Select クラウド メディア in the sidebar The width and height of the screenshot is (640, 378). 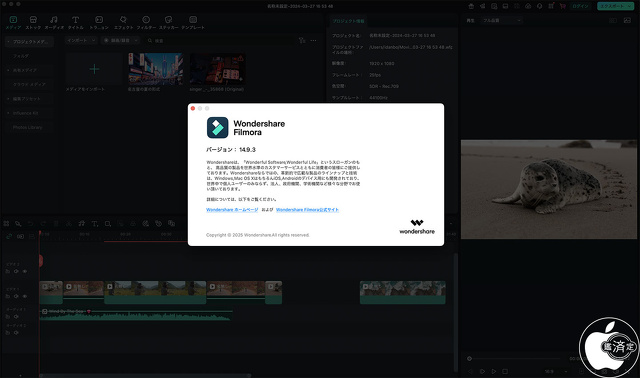tap(29, 84)
